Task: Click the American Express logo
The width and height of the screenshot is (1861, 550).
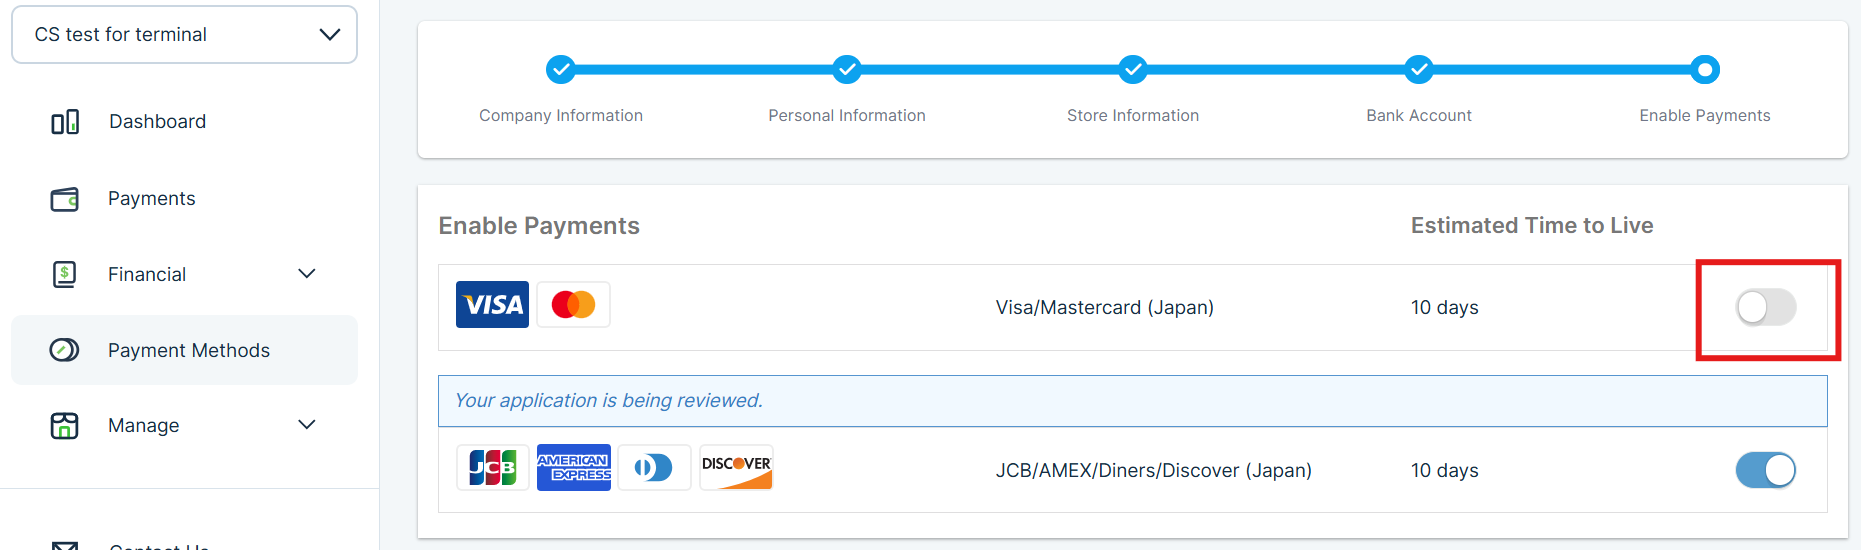Action: click(573, 467)
